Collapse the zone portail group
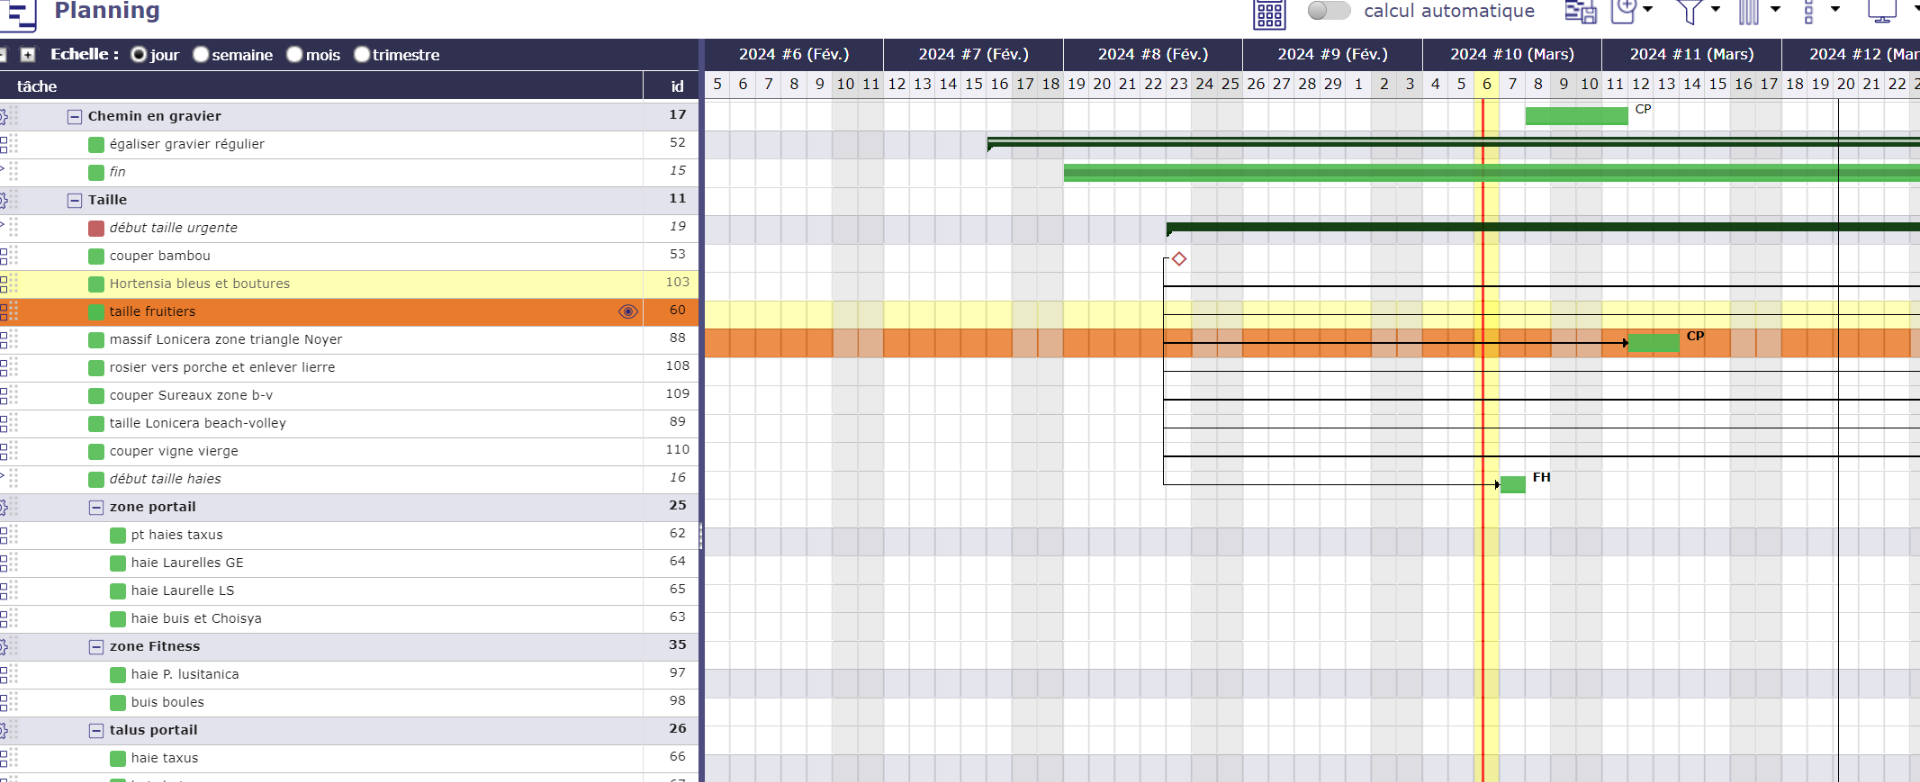Screen dimensions: 1920x782 (x=96, y=508)
